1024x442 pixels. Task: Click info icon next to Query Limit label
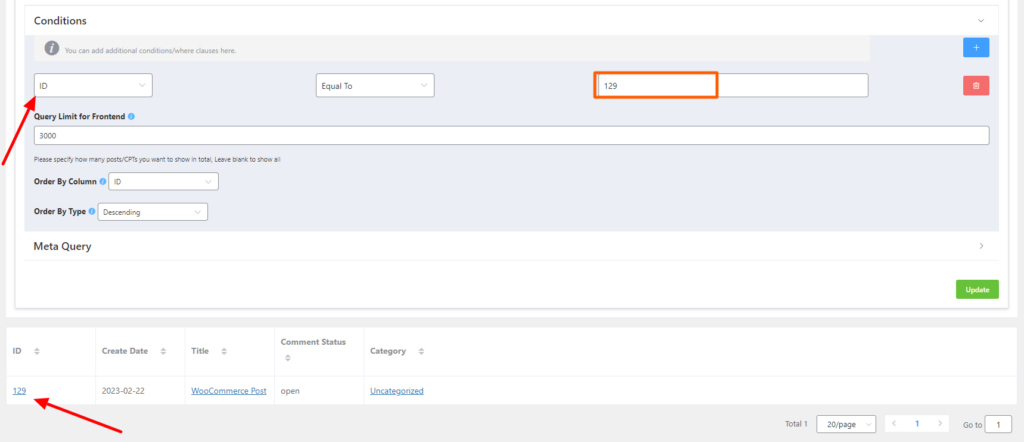pos(132,117)
